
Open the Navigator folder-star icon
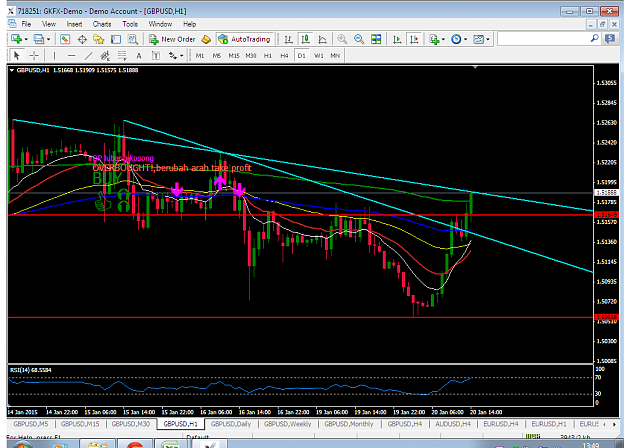click(x=98, y=39)
